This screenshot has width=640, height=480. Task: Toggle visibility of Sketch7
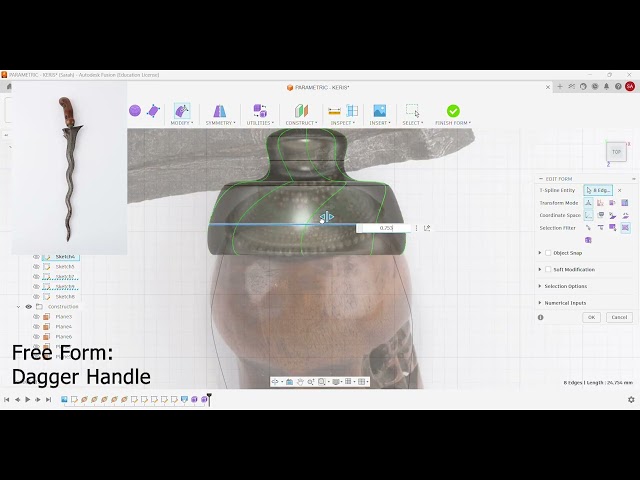[x=36, y=277]
